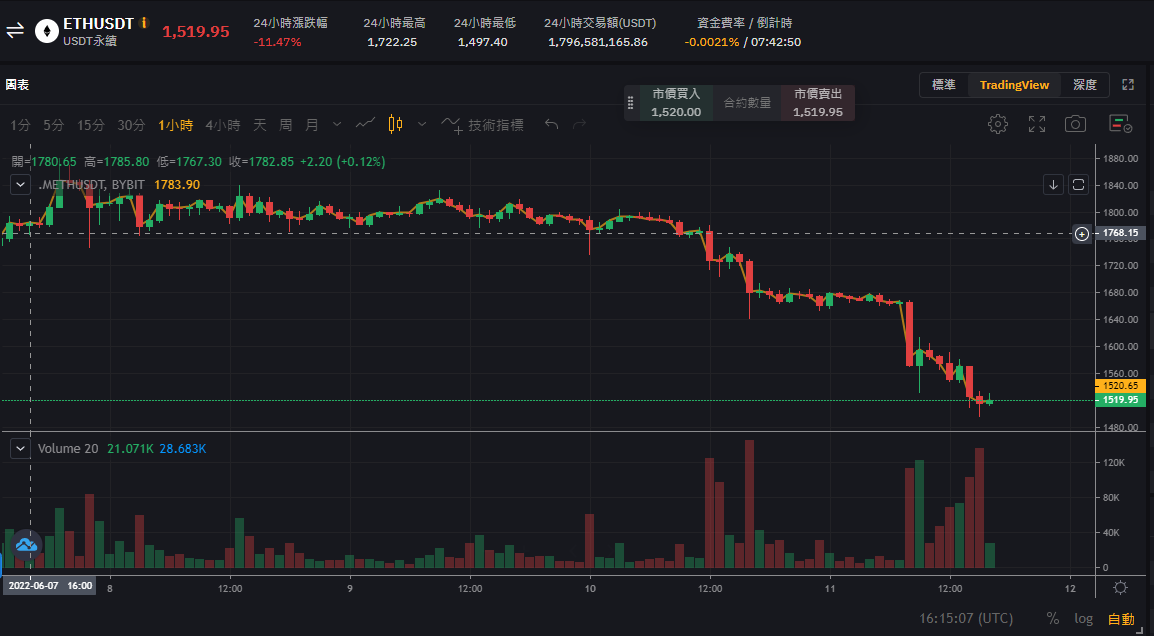Open the order panel display icon
This screenshot has height=636, width=1154.
click(x=1120, y=124)
